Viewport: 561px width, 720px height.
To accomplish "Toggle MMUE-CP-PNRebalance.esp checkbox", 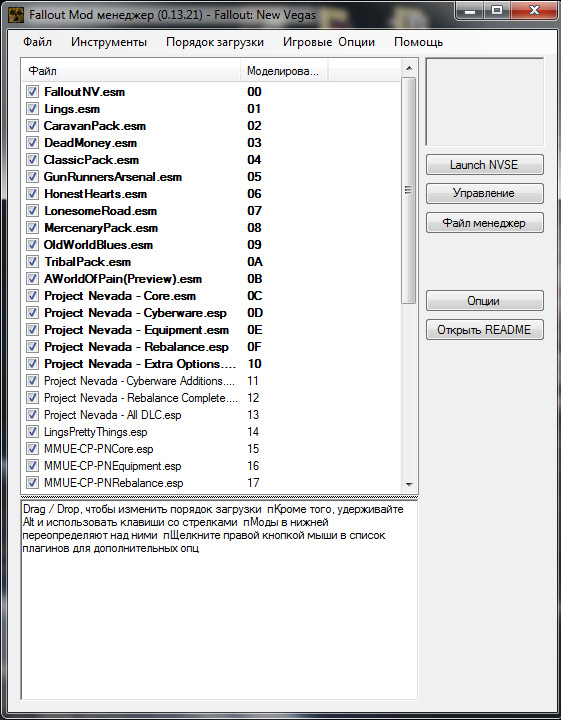I will [x=32, y=483].
